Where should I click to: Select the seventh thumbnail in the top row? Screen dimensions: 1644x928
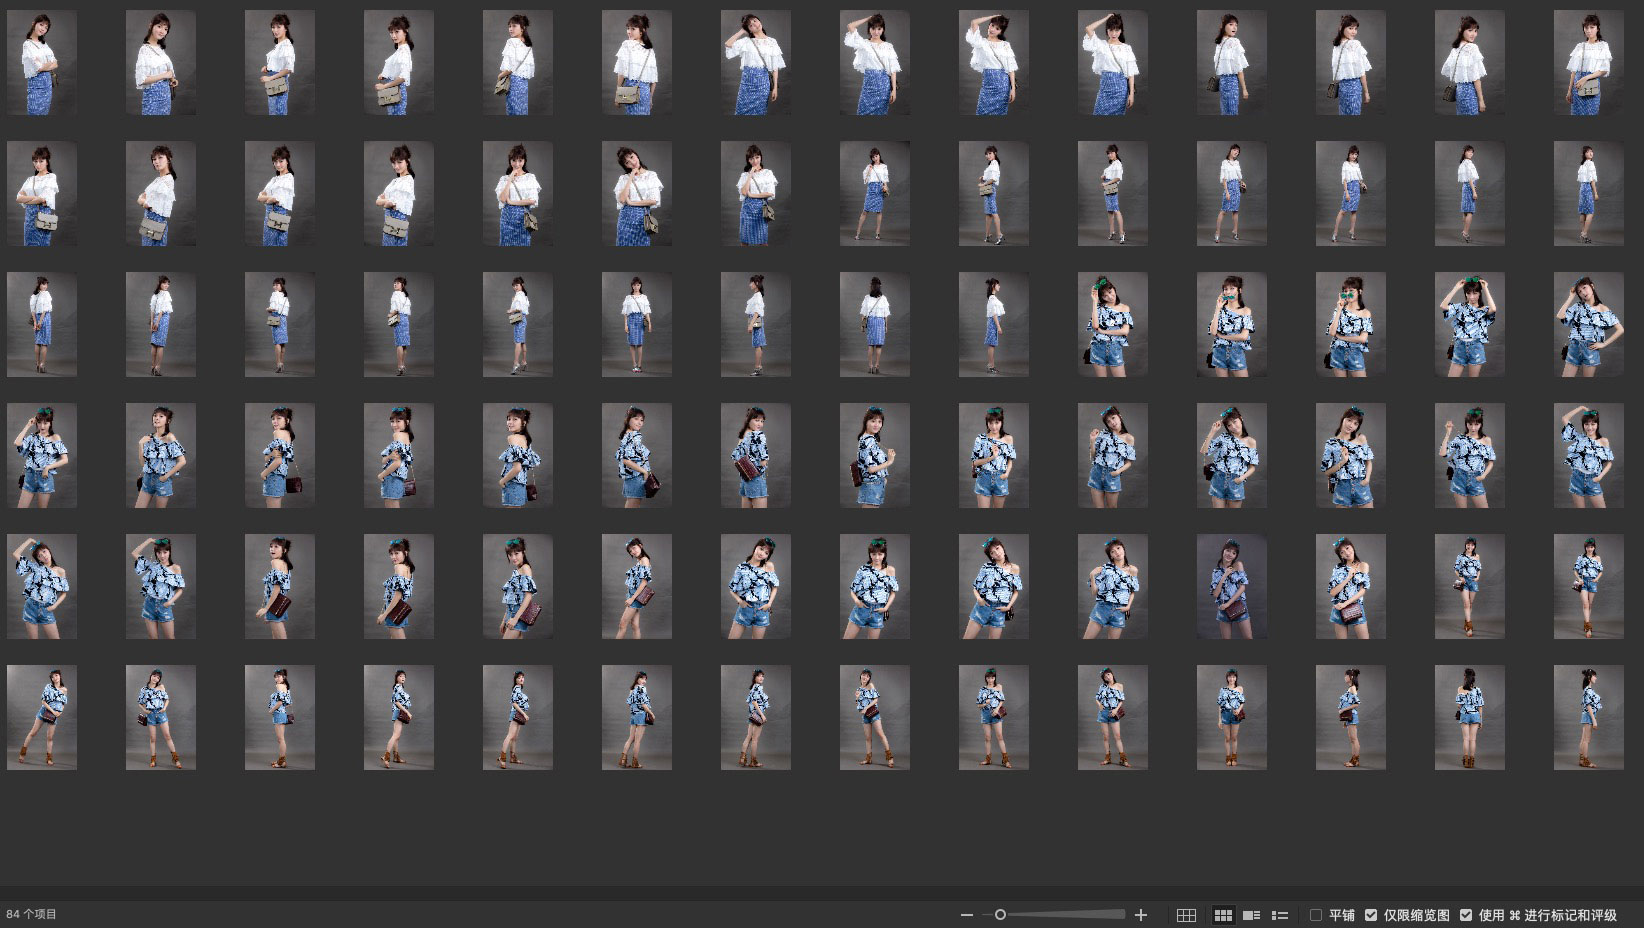click(755, 63)
